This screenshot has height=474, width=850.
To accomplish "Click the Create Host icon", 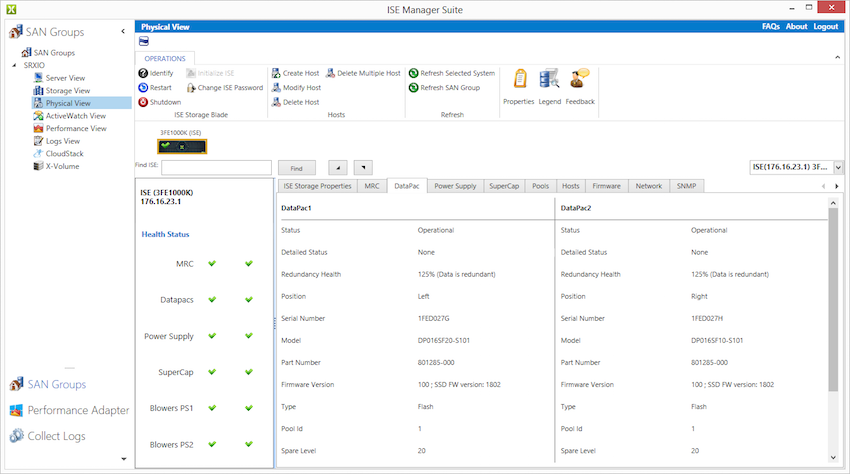I will click(x=276, y=73).
